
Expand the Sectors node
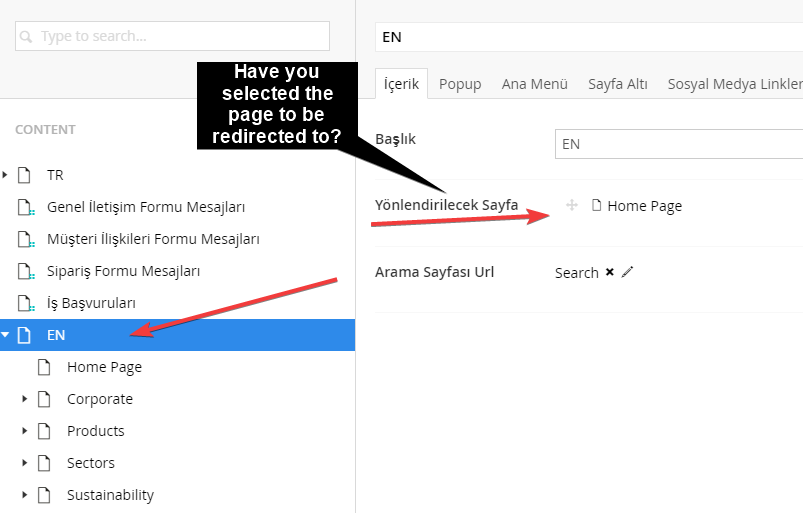(24, 463)
